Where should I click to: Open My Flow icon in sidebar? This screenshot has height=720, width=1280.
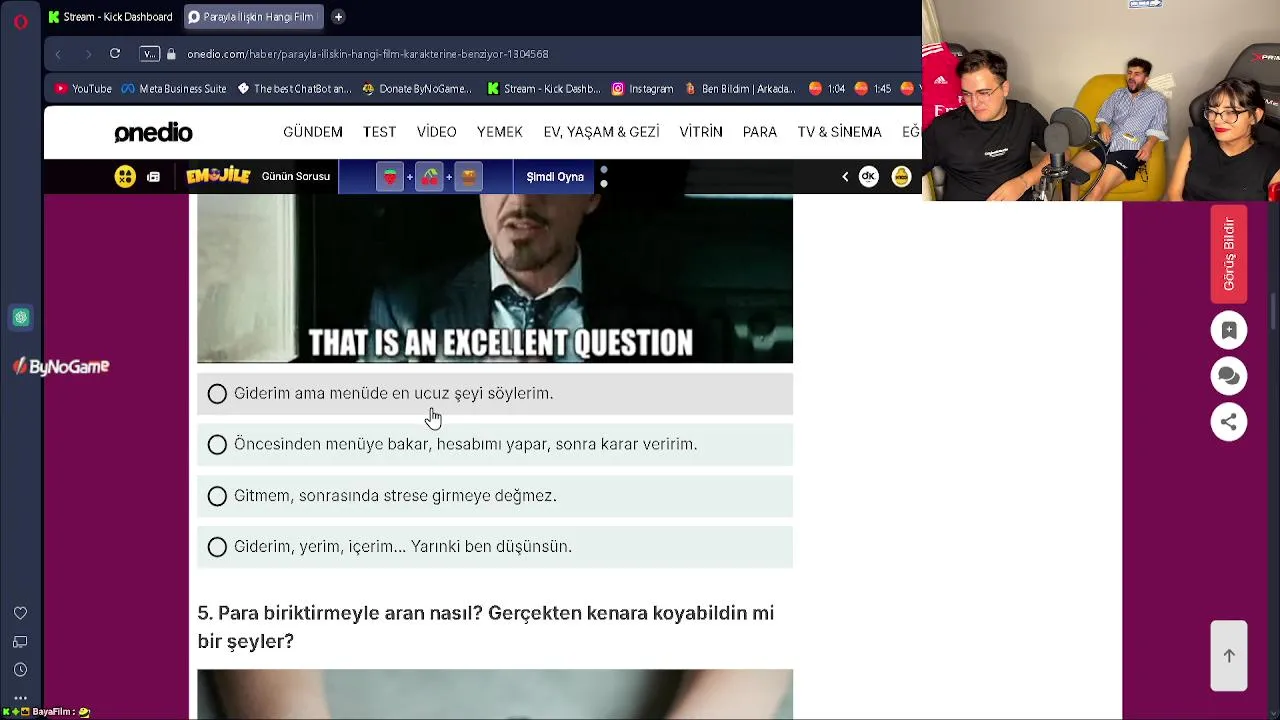[x=20, y=642]
